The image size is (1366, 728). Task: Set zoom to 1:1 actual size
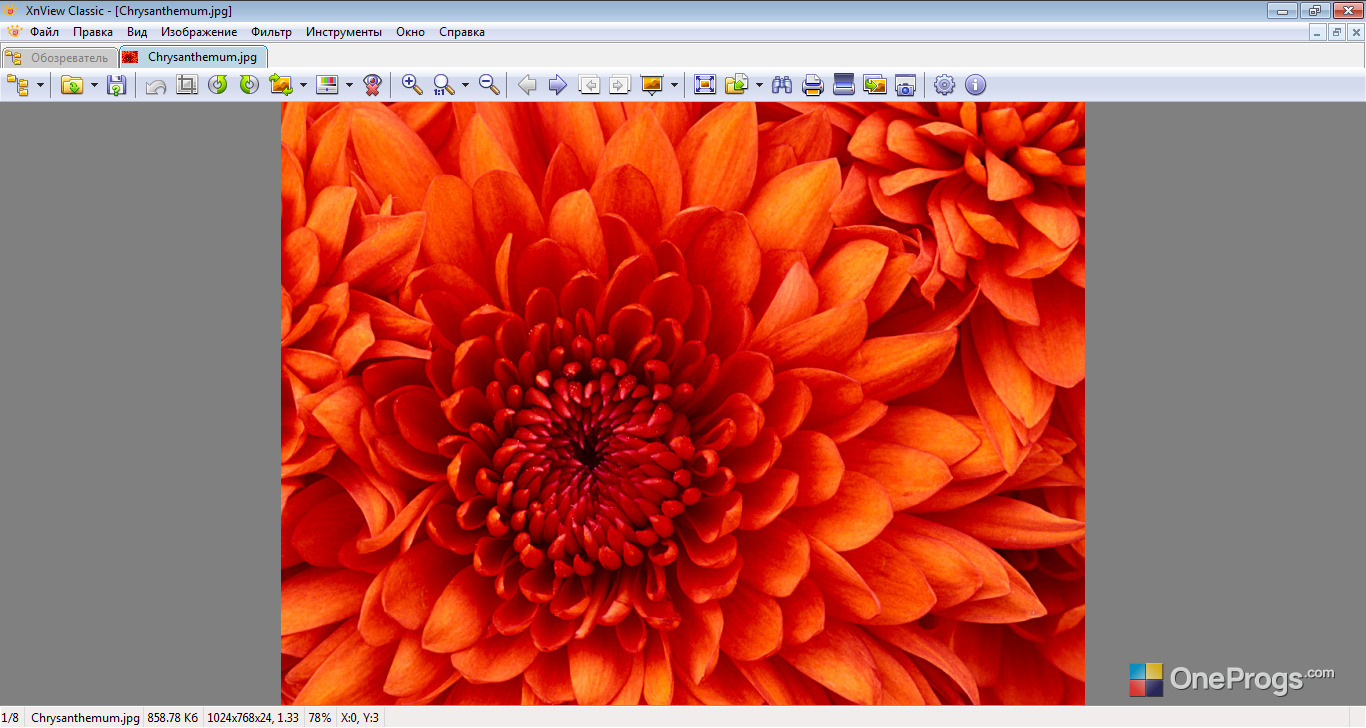tap(443, 85)
